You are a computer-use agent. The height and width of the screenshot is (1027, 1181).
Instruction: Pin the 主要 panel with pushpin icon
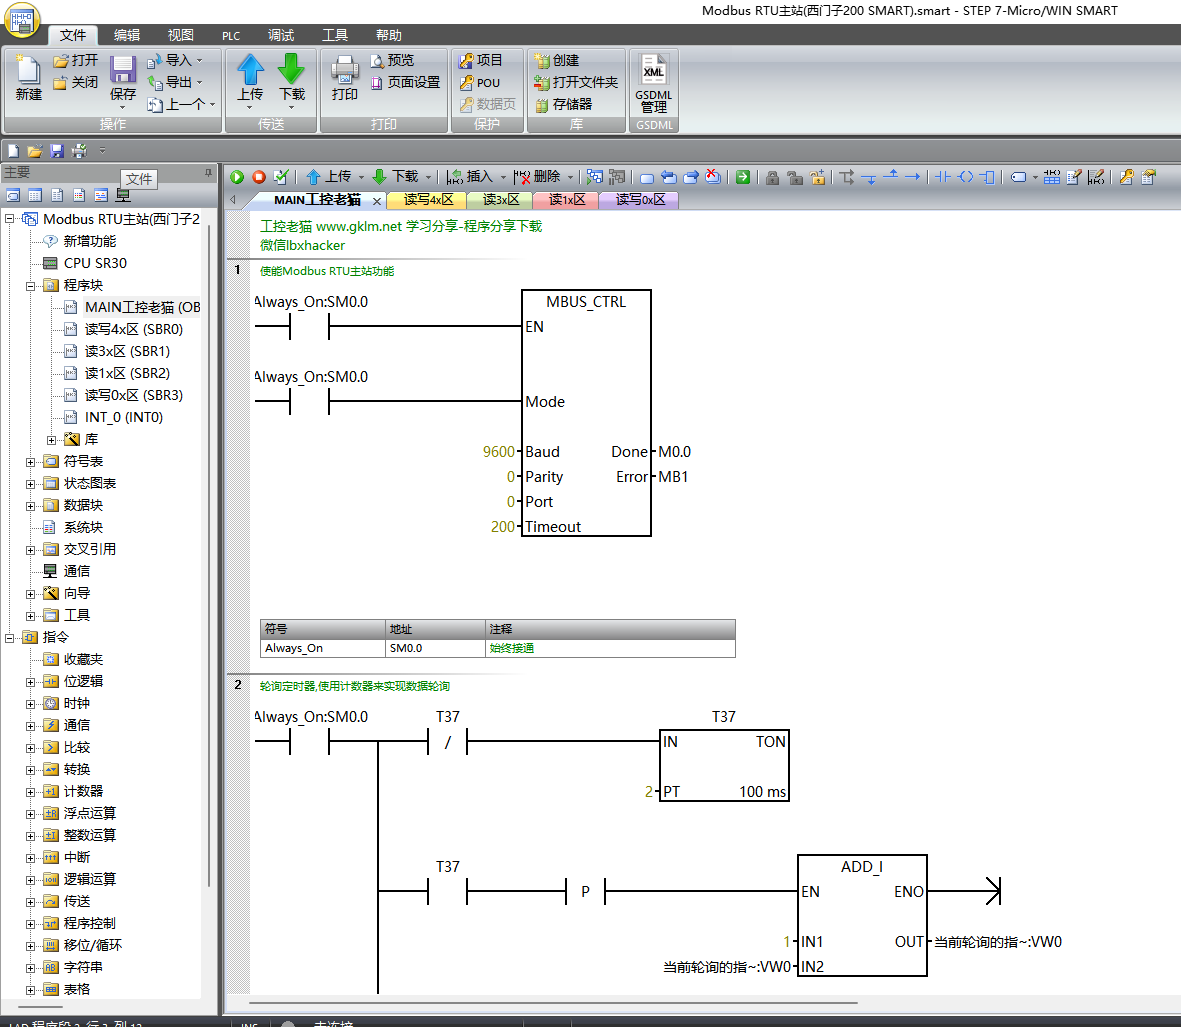pos(208,172)
